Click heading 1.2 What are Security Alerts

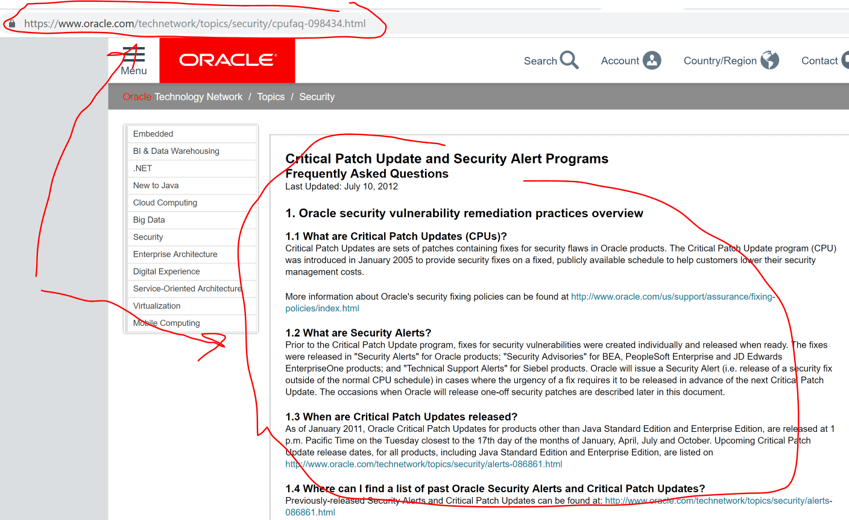358,333
